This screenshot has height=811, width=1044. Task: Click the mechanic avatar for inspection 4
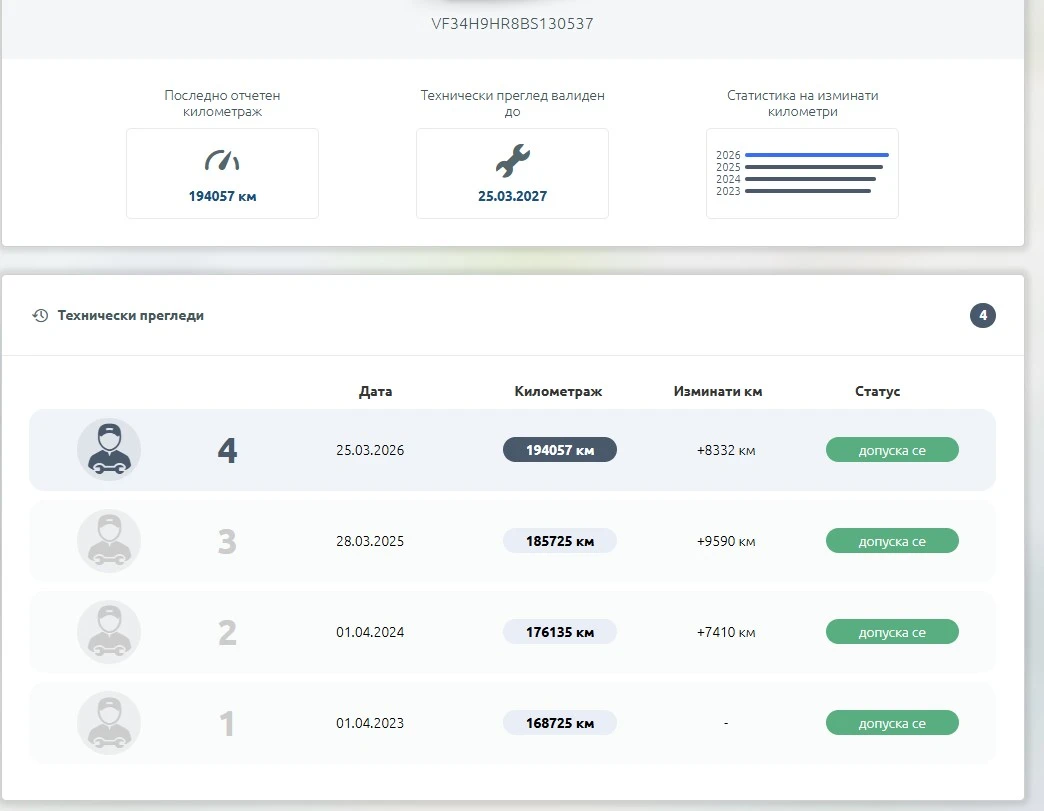tap(109, 450)
